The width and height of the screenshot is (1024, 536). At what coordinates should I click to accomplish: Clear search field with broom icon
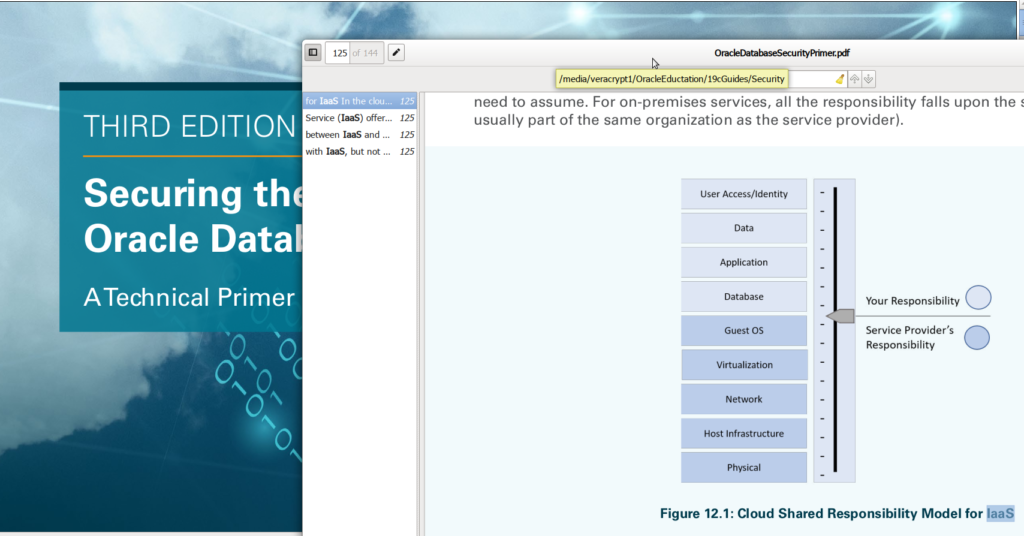pyautogui.click(x=840, y=79)
